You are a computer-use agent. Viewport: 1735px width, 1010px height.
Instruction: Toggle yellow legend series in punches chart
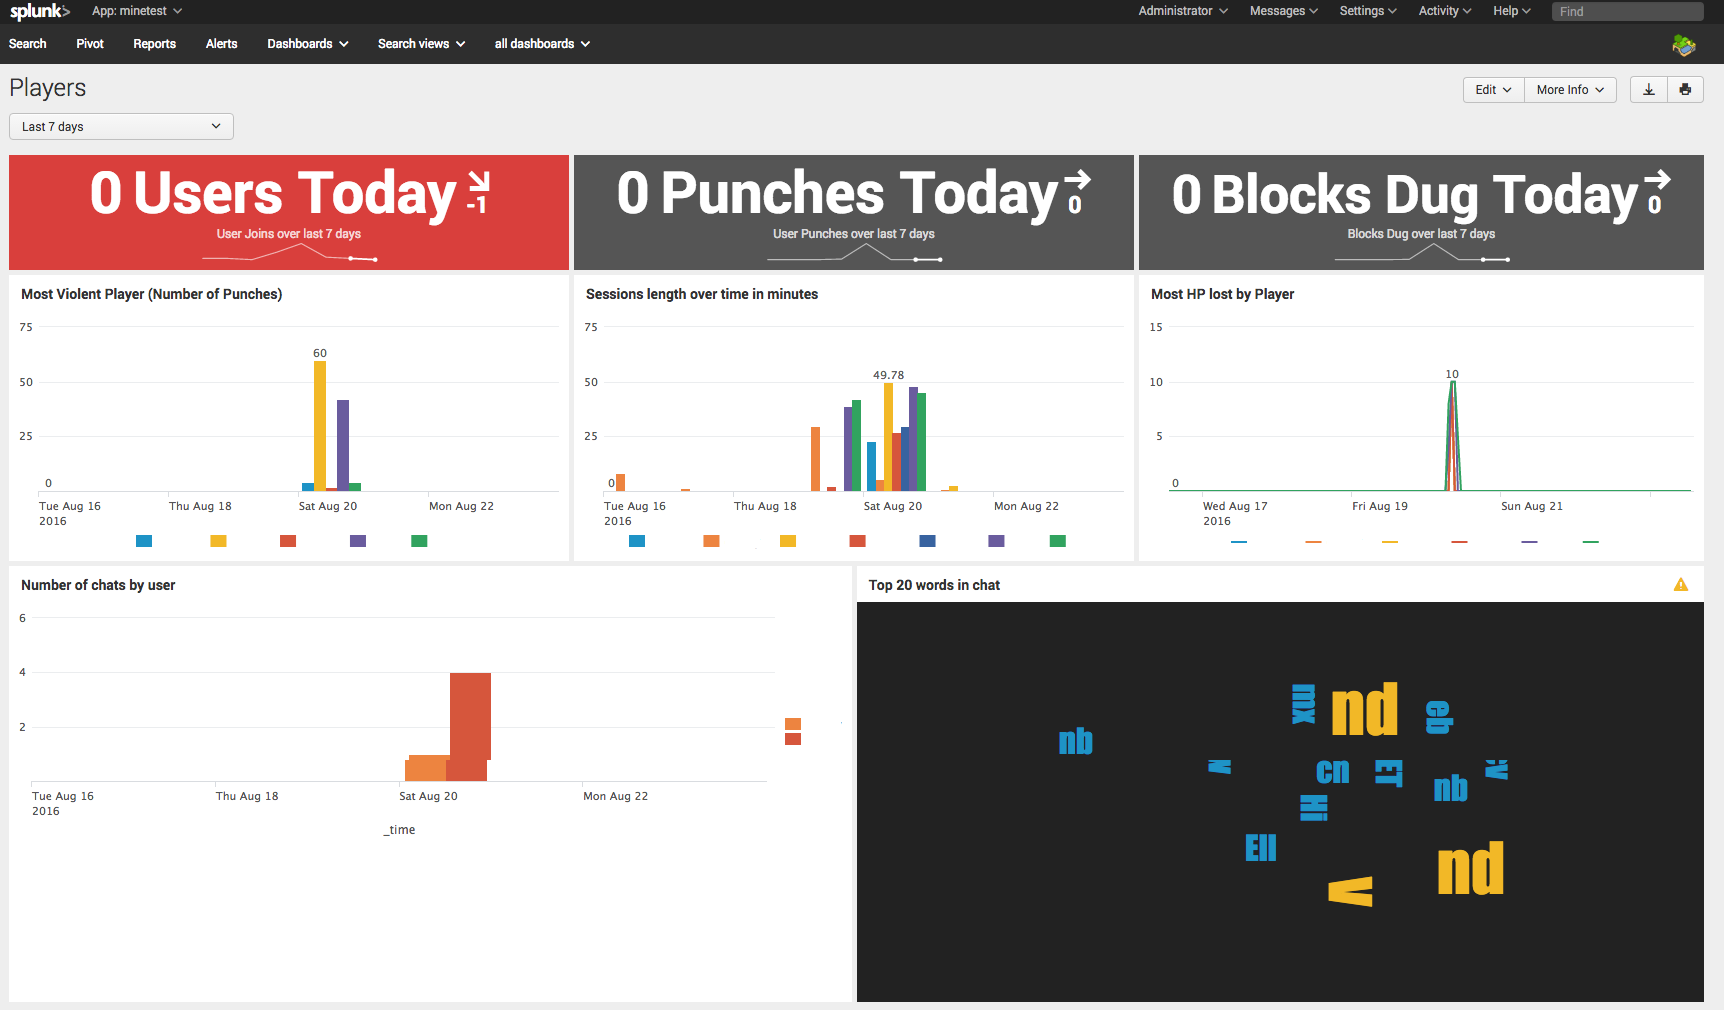point(218,541)
